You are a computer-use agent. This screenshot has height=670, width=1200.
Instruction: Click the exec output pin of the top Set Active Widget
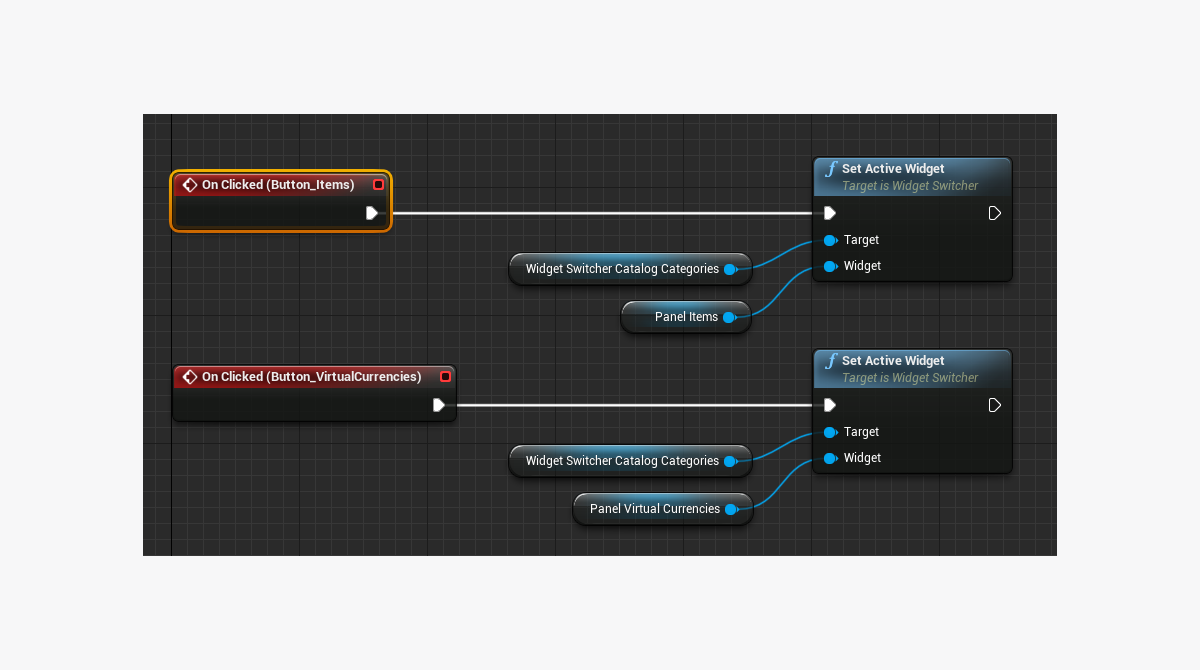click(x=994, y=213)
